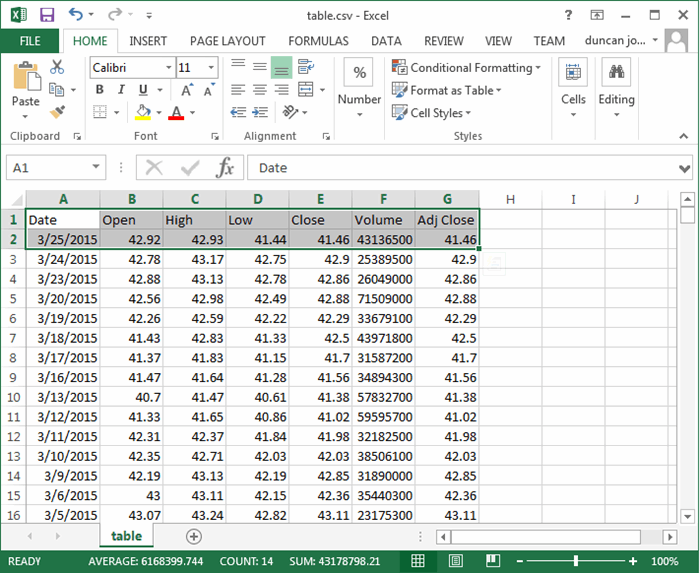Expand the Editing group dropdown
700x573 pixels.
tap(616, 115)
